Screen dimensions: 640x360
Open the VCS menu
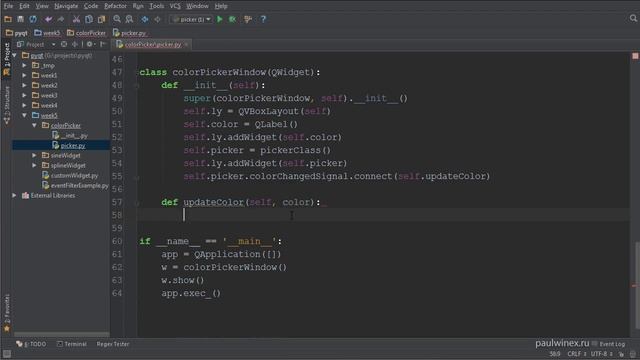point(175,6)
